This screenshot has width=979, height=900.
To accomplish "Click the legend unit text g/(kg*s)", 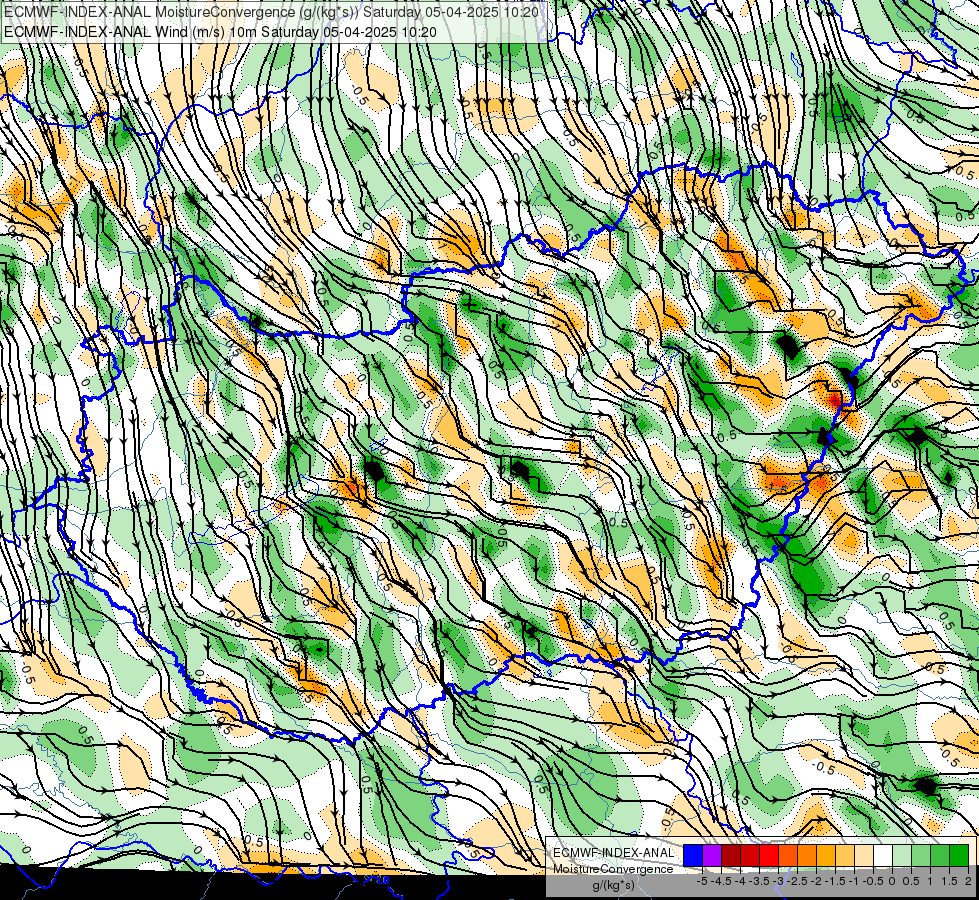I will coord(613,886).
